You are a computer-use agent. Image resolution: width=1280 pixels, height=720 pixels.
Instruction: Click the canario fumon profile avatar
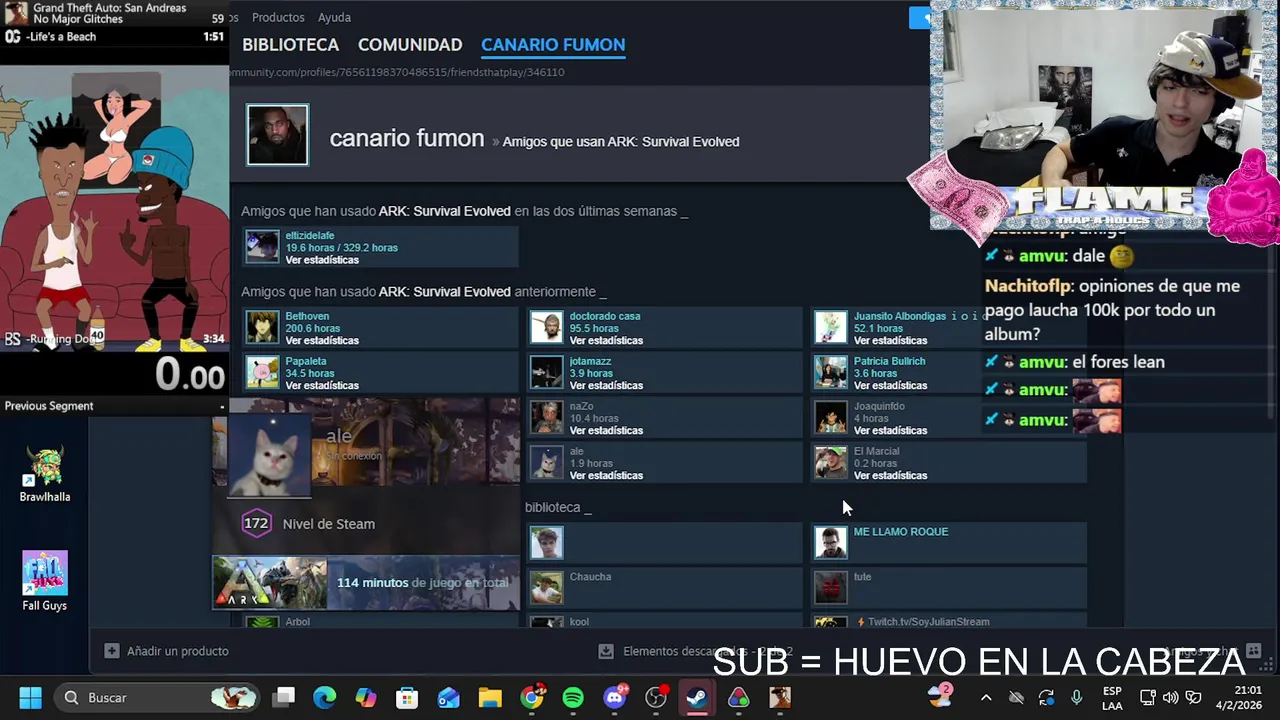coord(278,135)
